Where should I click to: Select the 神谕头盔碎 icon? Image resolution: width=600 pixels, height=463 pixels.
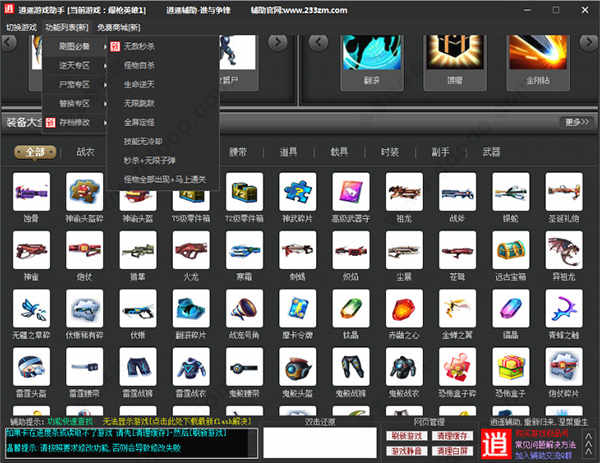coord(85,192)
